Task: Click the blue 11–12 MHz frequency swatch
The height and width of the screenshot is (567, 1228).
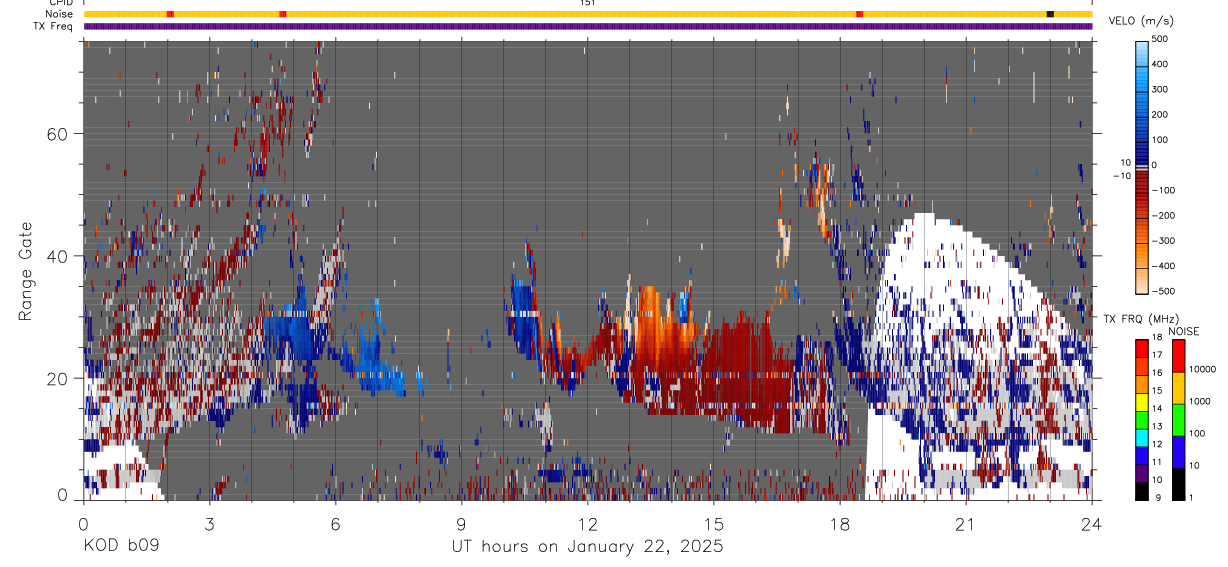Action: coord(1142,455)
